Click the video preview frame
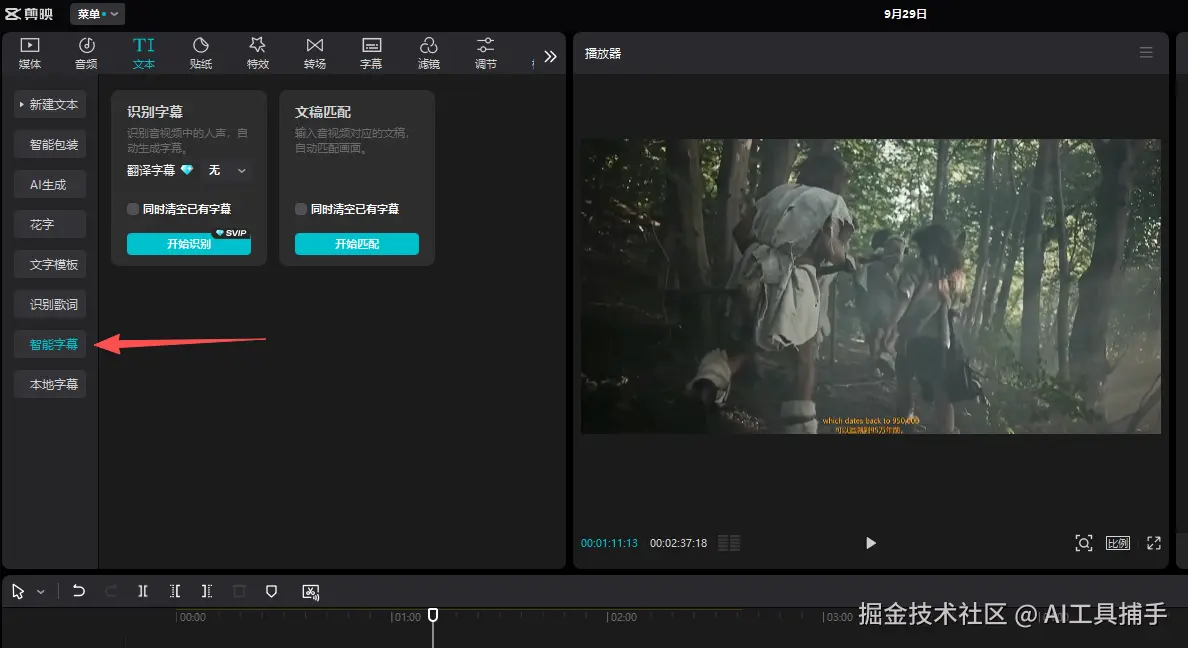This screenshot has height=648, width=1188. [x=871, y=286]
